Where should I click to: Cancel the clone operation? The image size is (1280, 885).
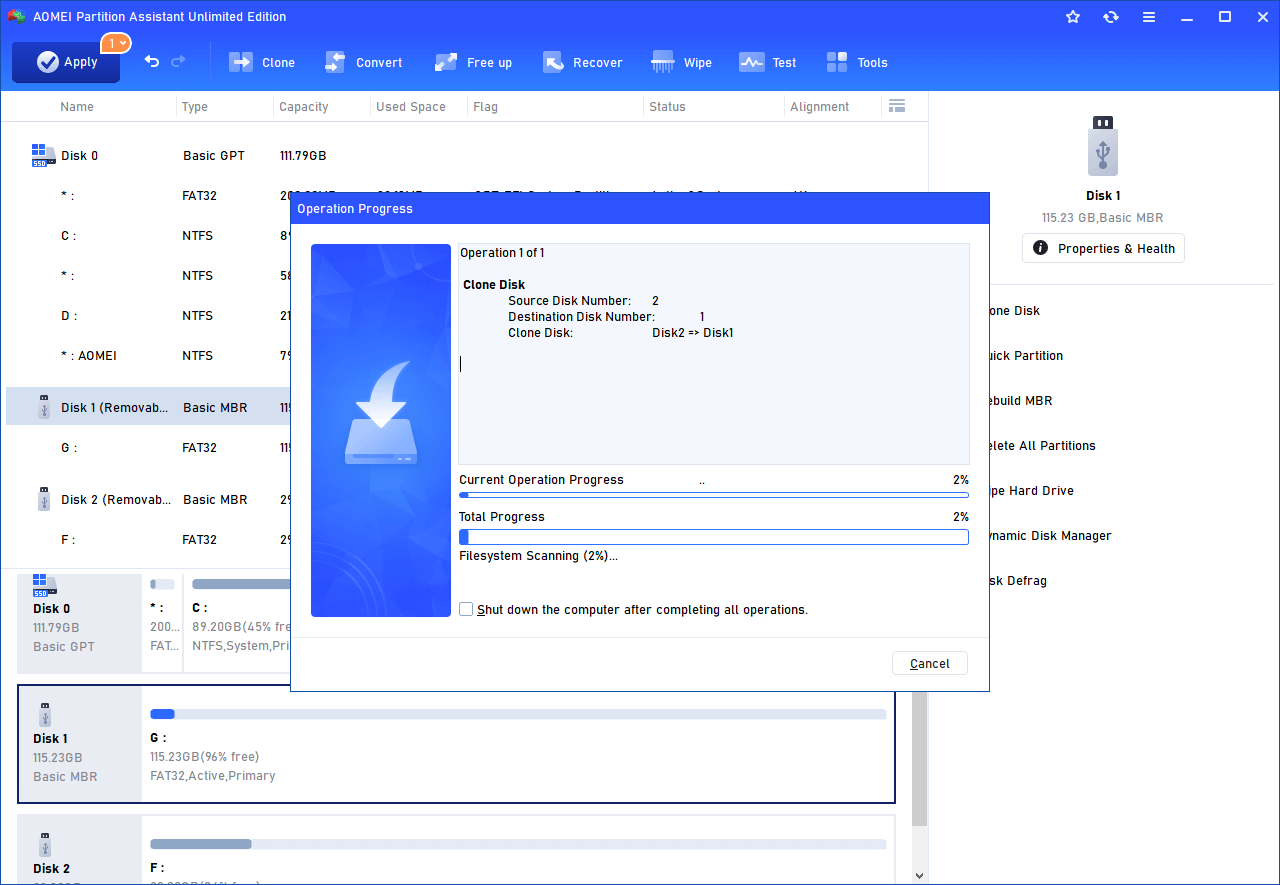point(929,663)
